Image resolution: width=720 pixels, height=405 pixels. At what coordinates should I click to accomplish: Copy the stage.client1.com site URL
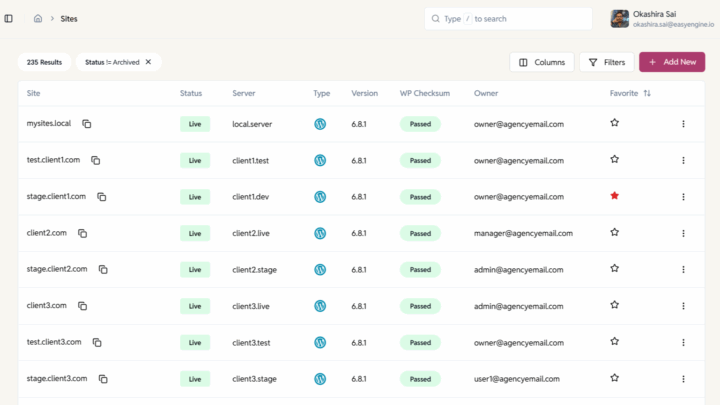click(x=102, y=197)
